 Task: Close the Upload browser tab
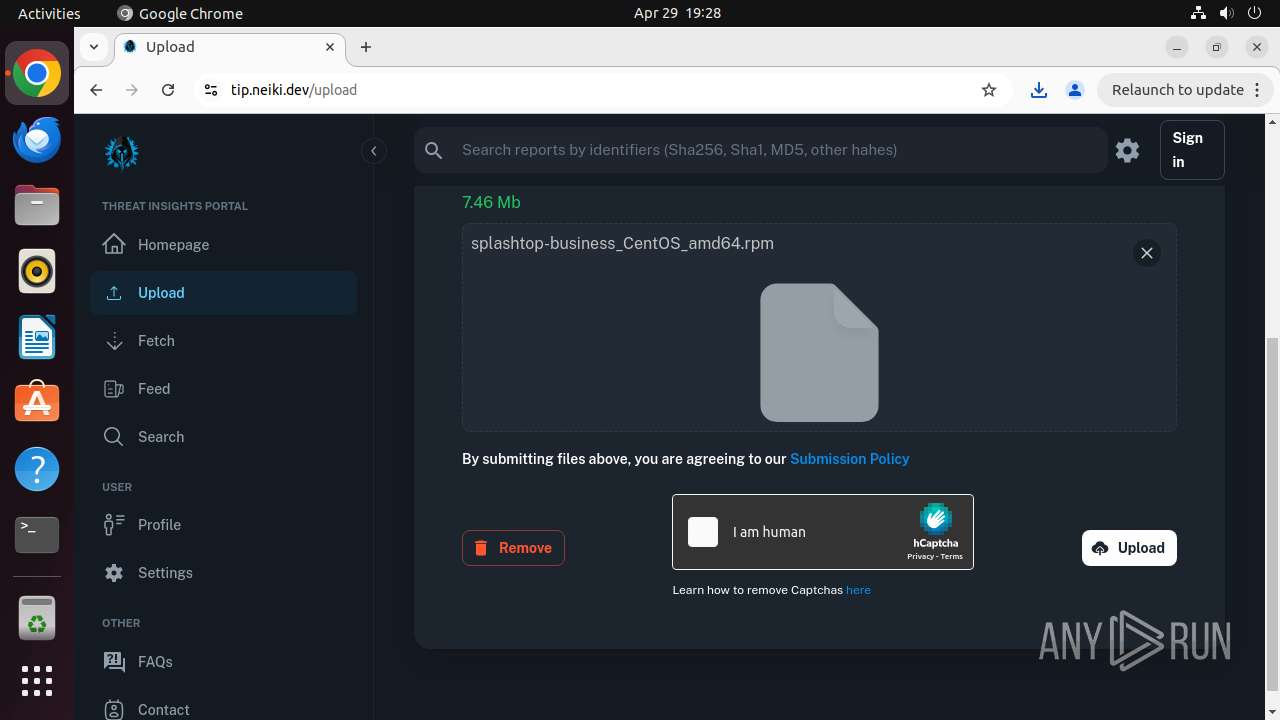point(330,47)
